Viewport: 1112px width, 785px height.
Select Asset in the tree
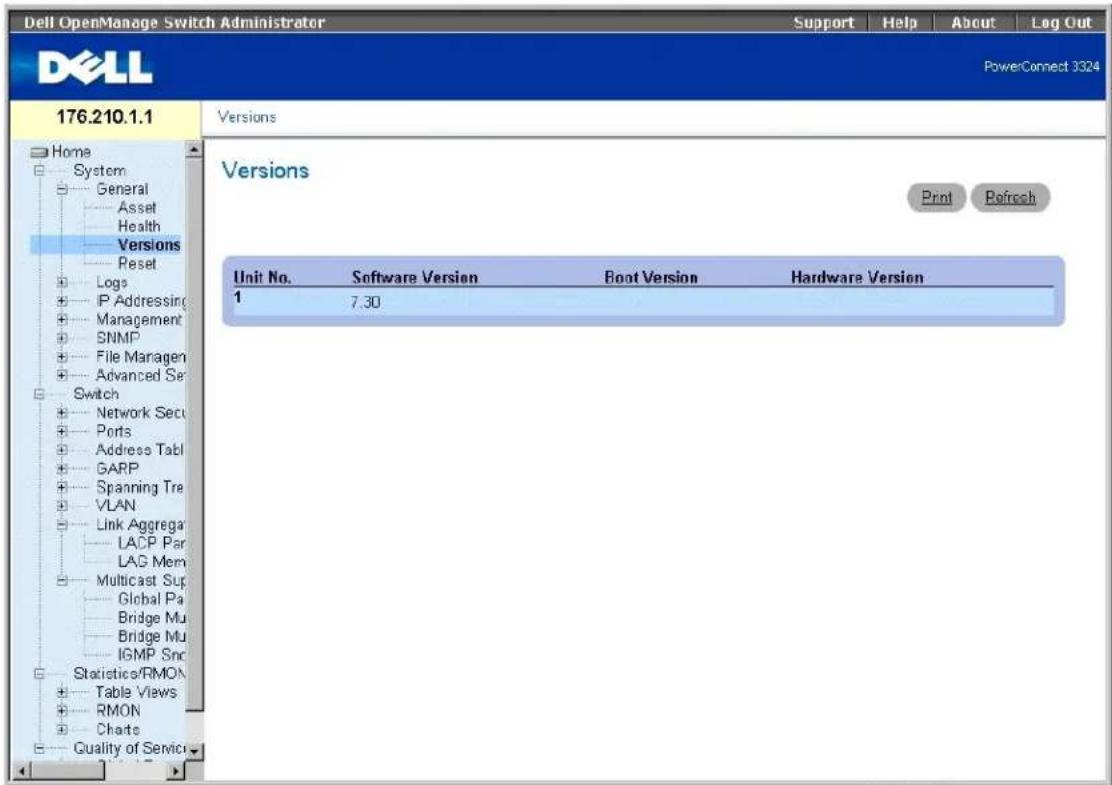point(137,208)
